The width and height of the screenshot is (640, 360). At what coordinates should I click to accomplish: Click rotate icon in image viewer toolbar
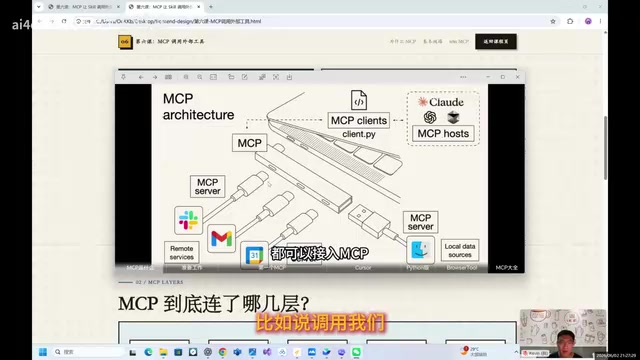[262, 77]
